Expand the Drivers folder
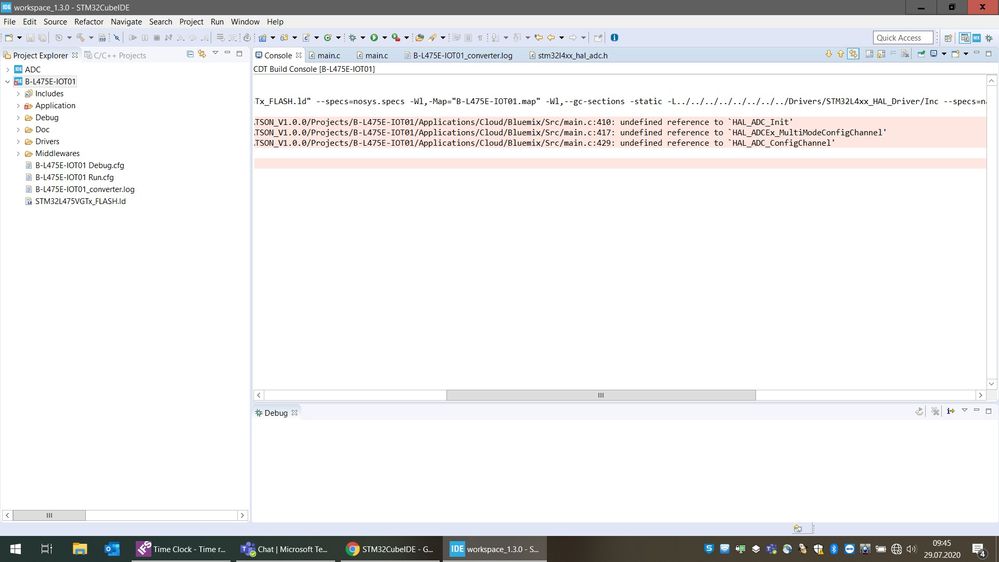999x562 pixels. (18, 141)
